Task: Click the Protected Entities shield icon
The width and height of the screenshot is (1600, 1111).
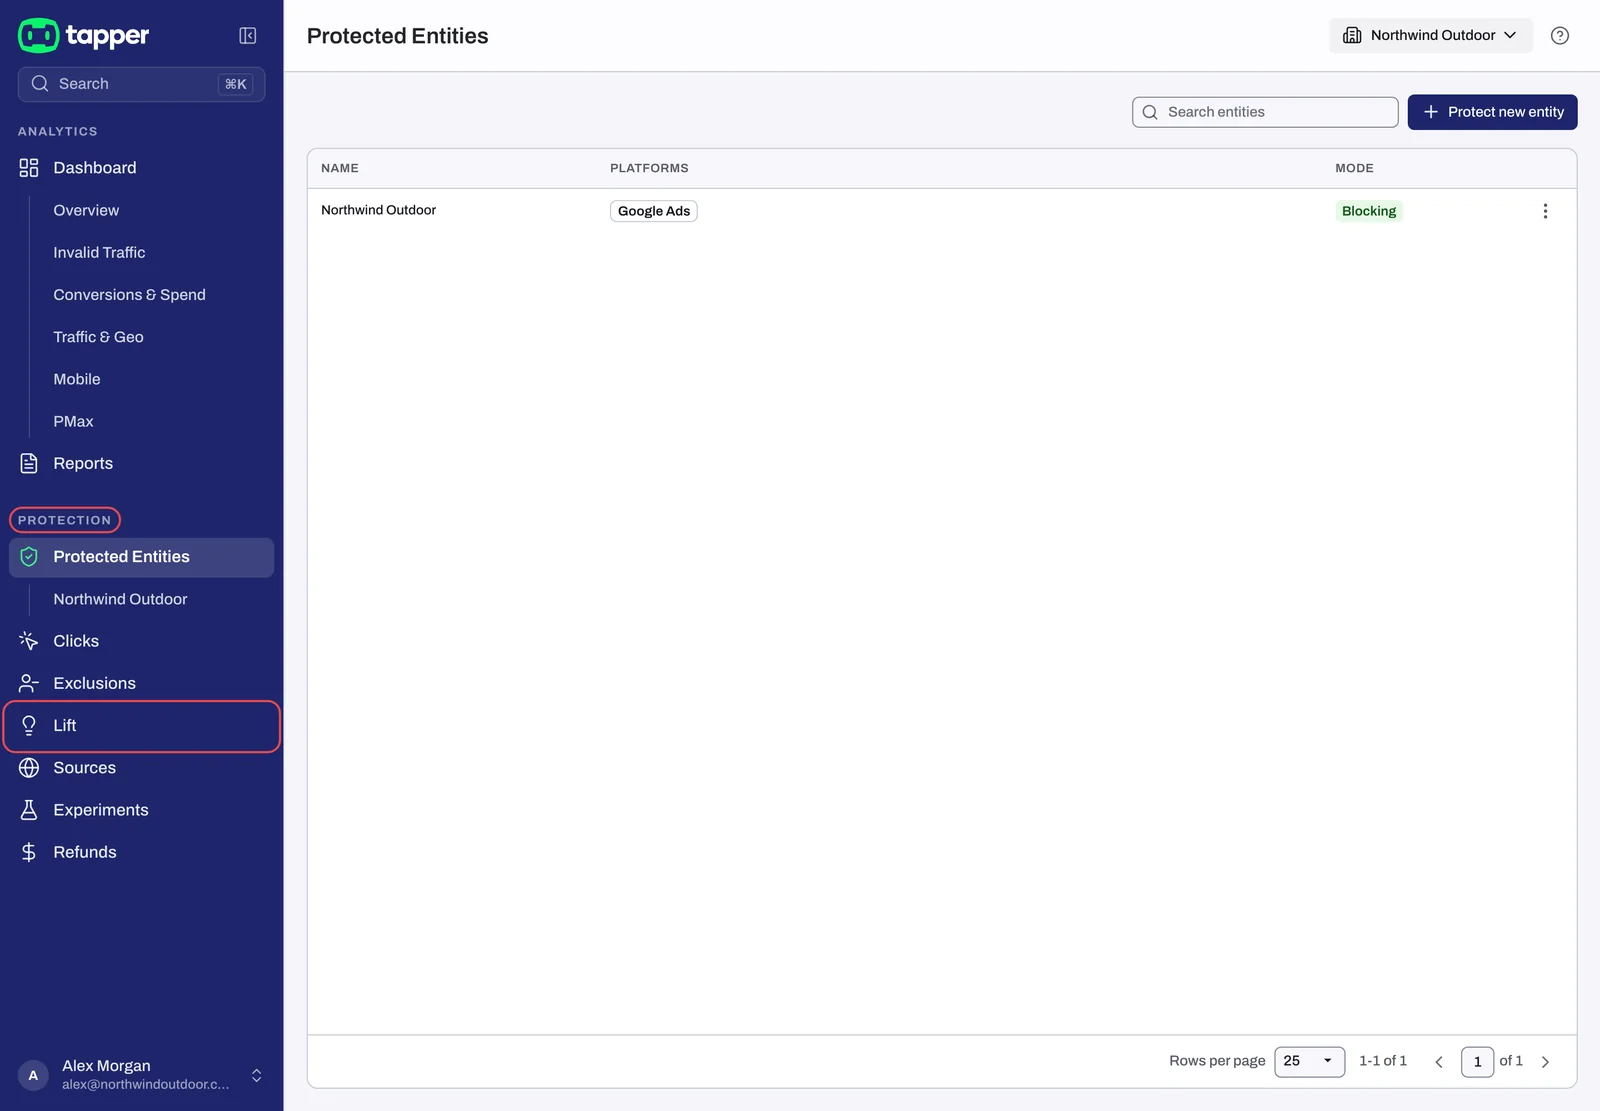Action: 29,557
